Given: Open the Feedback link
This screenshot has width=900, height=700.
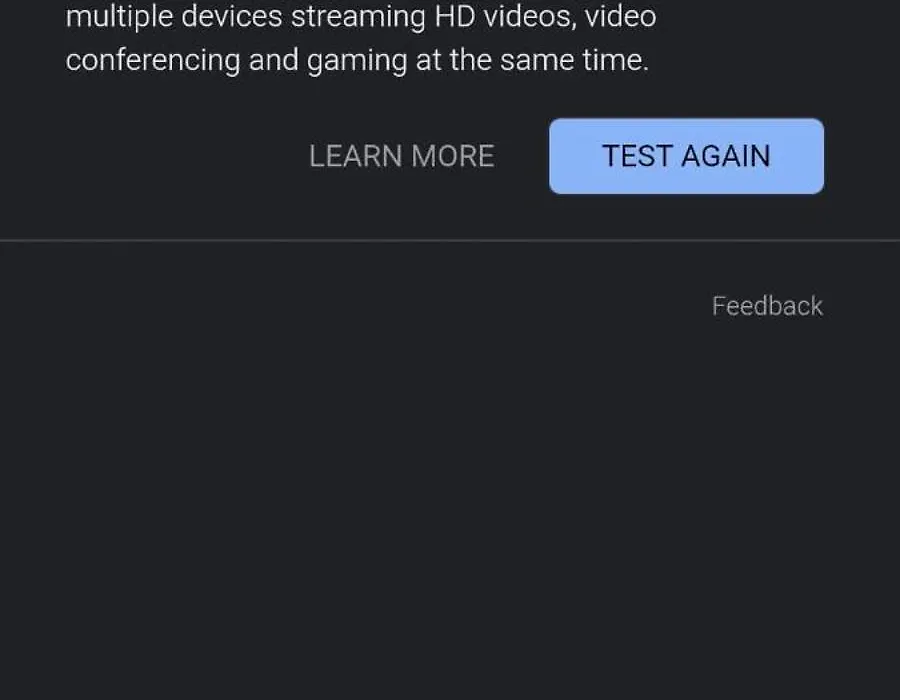Looking at the screenshot, I should 767,306.
